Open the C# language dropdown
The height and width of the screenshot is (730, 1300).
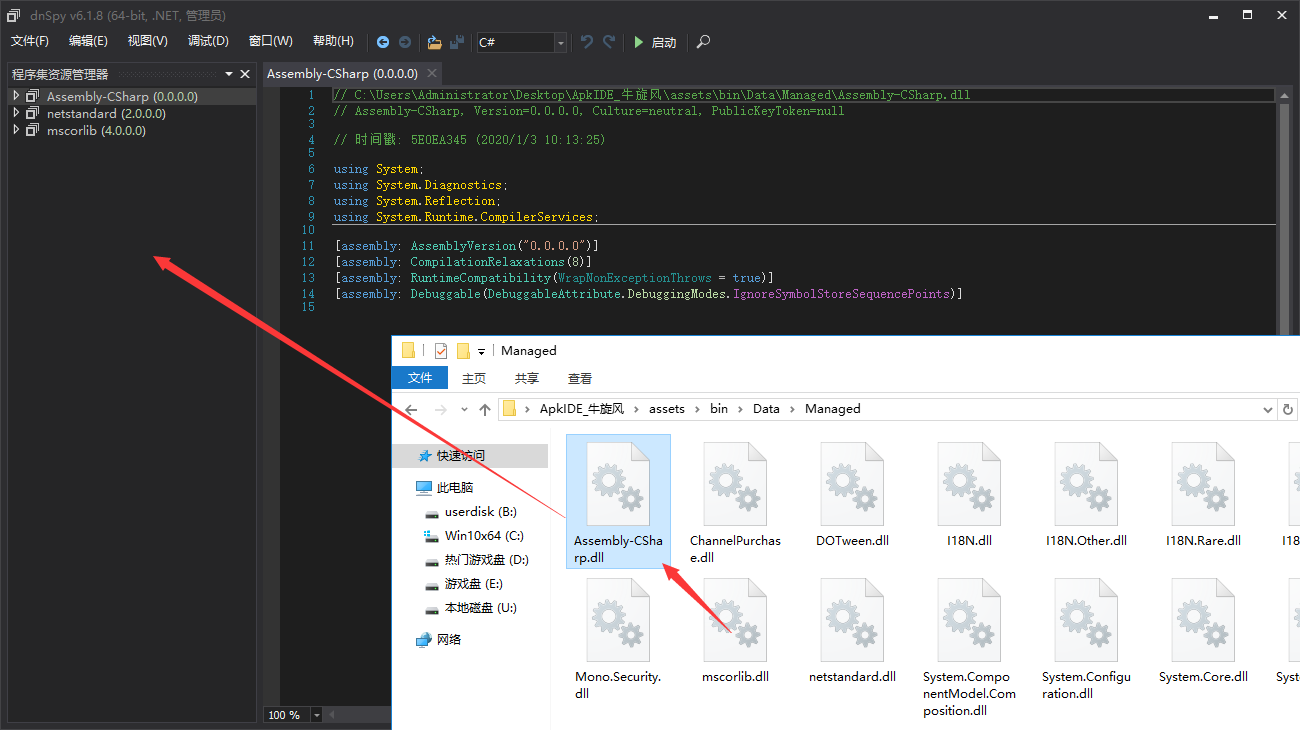(560, 42)
